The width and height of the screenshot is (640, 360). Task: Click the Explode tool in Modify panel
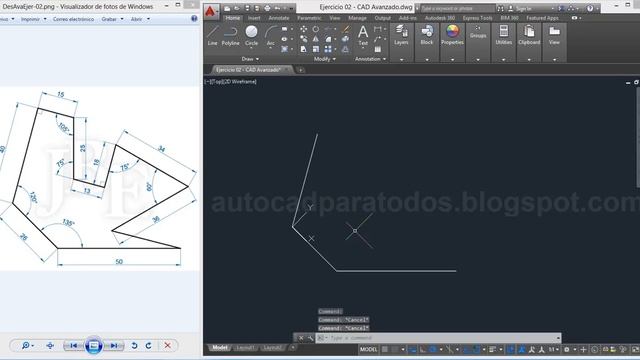(346, 39)
